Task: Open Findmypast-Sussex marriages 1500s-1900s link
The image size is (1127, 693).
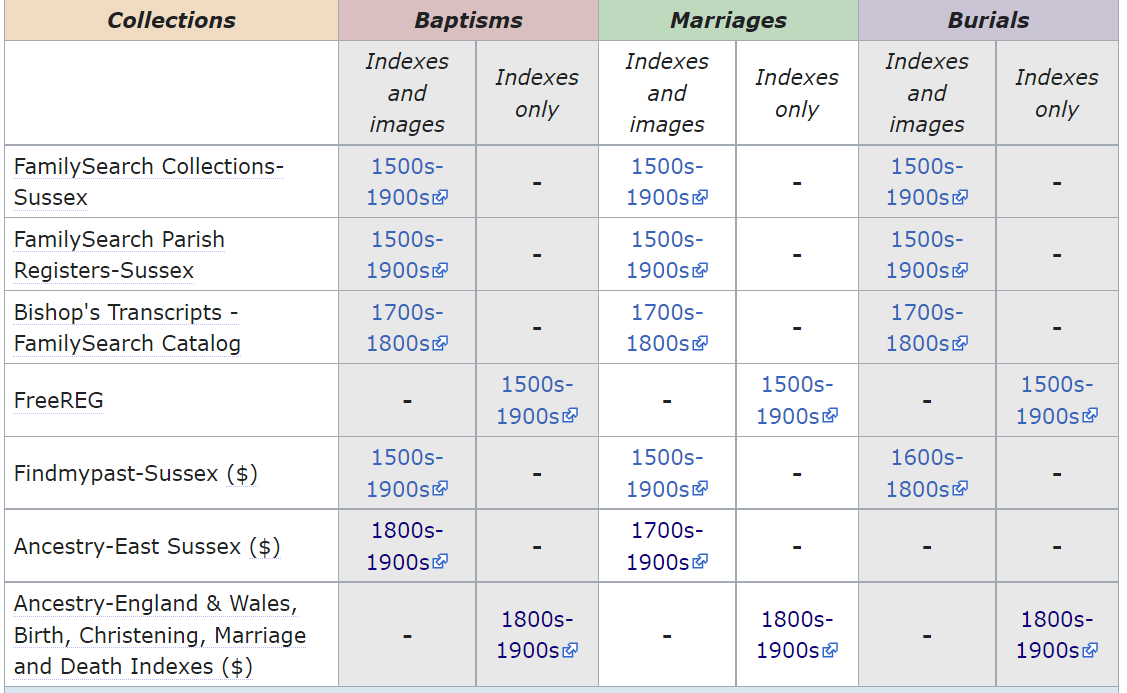Action: coord(667,473)
